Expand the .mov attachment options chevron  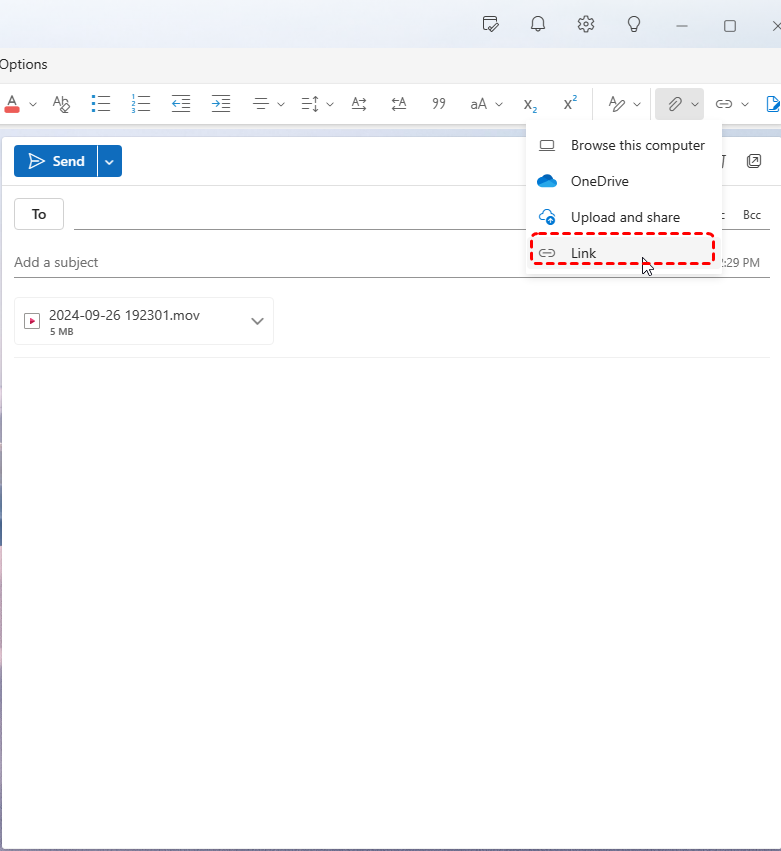coord(257,321)
